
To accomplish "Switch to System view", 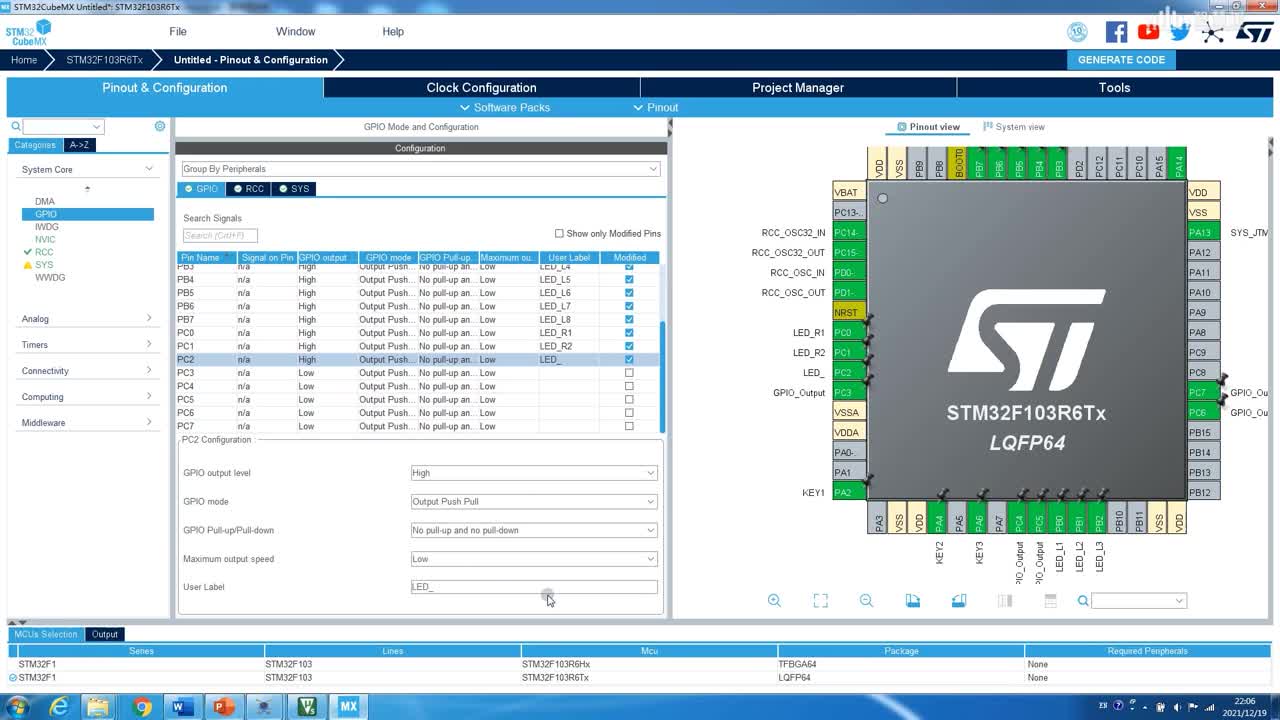I will [1014, 127].
